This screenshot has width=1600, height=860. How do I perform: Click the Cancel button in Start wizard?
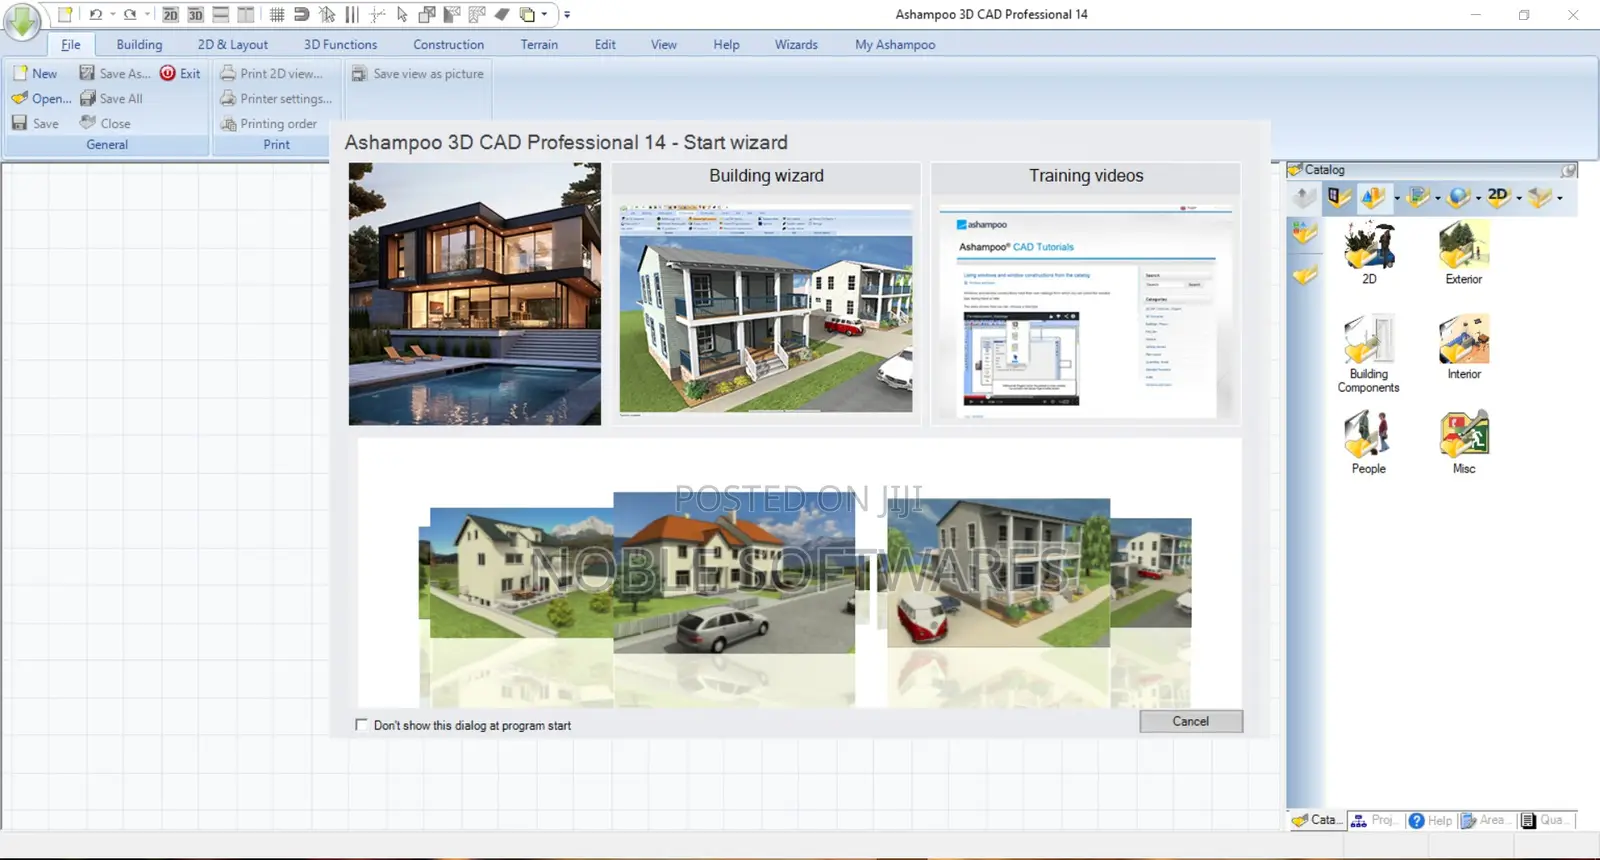click(x=1191, y=721)
